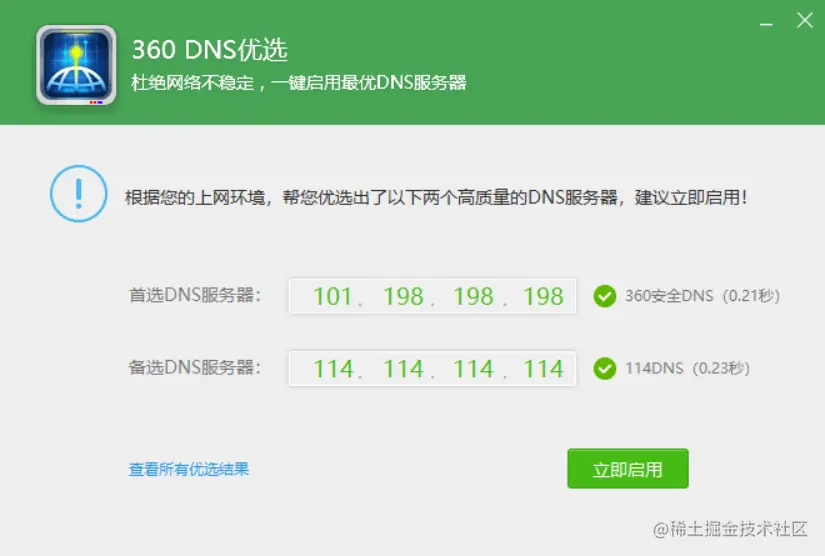Viewport: 825px width, 556px height.
Task: Click the 360 DNS globe app icon
Action: pyautogui.click(x=76, y=65)
